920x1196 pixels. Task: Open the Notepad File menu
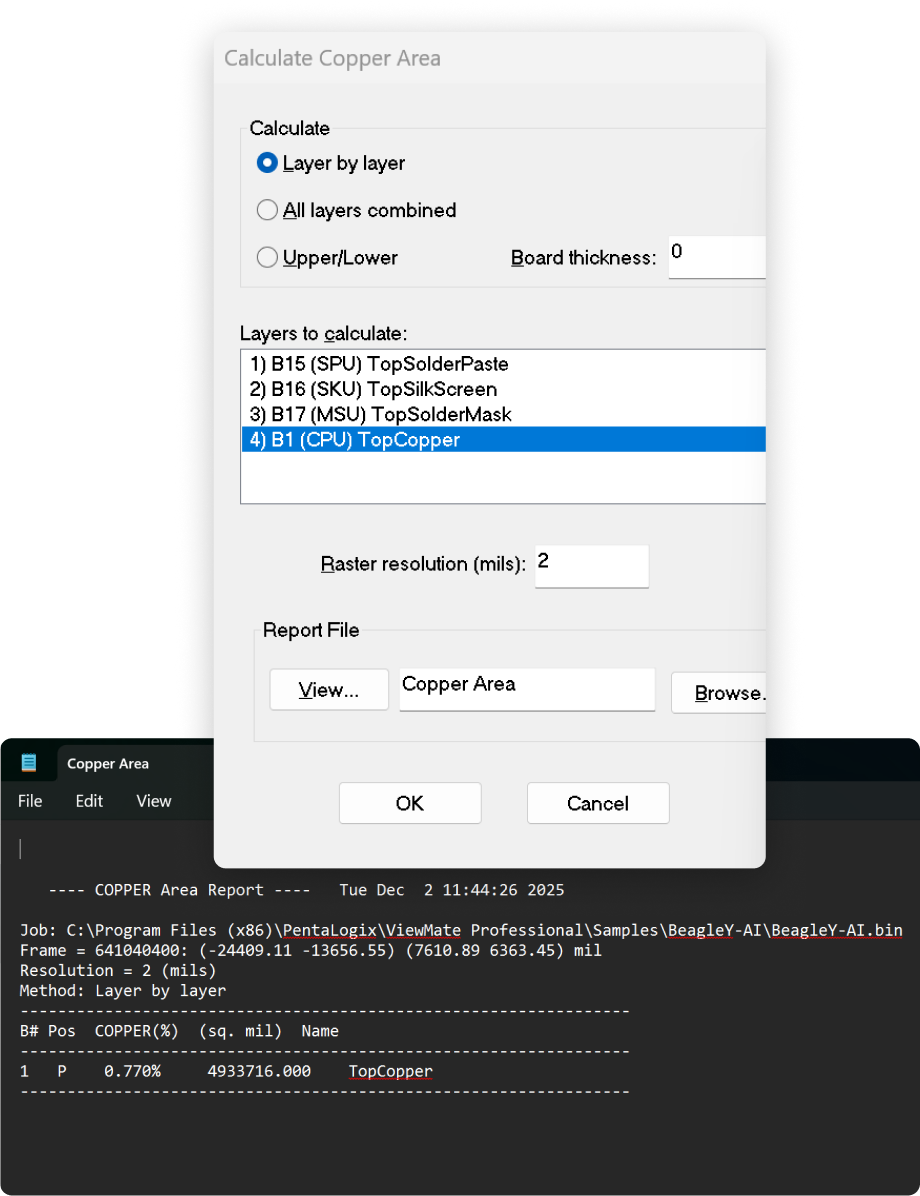pyautogui.click(x=30, y=801)
